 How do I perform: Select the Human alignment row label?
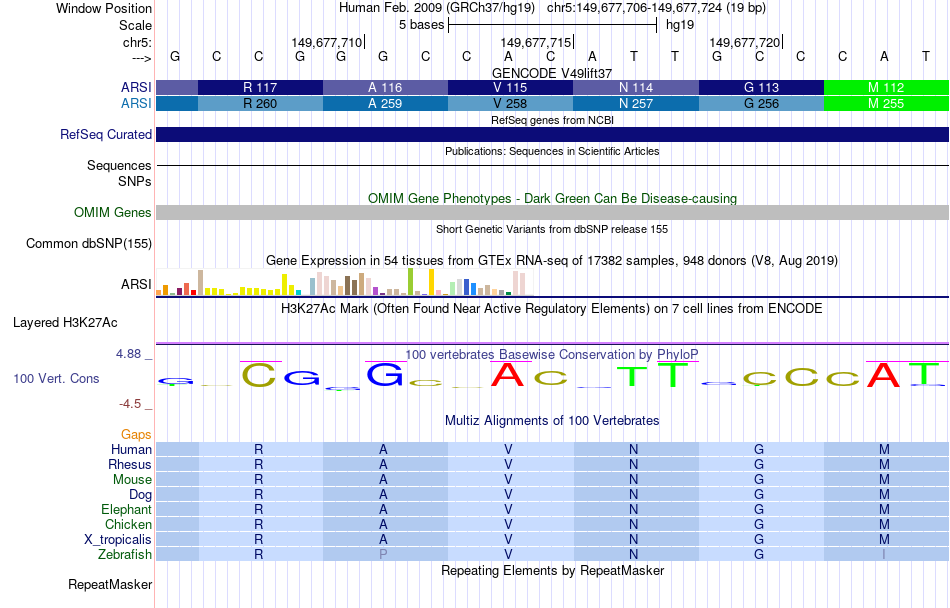pyautogui.click(x=131, y=449)
